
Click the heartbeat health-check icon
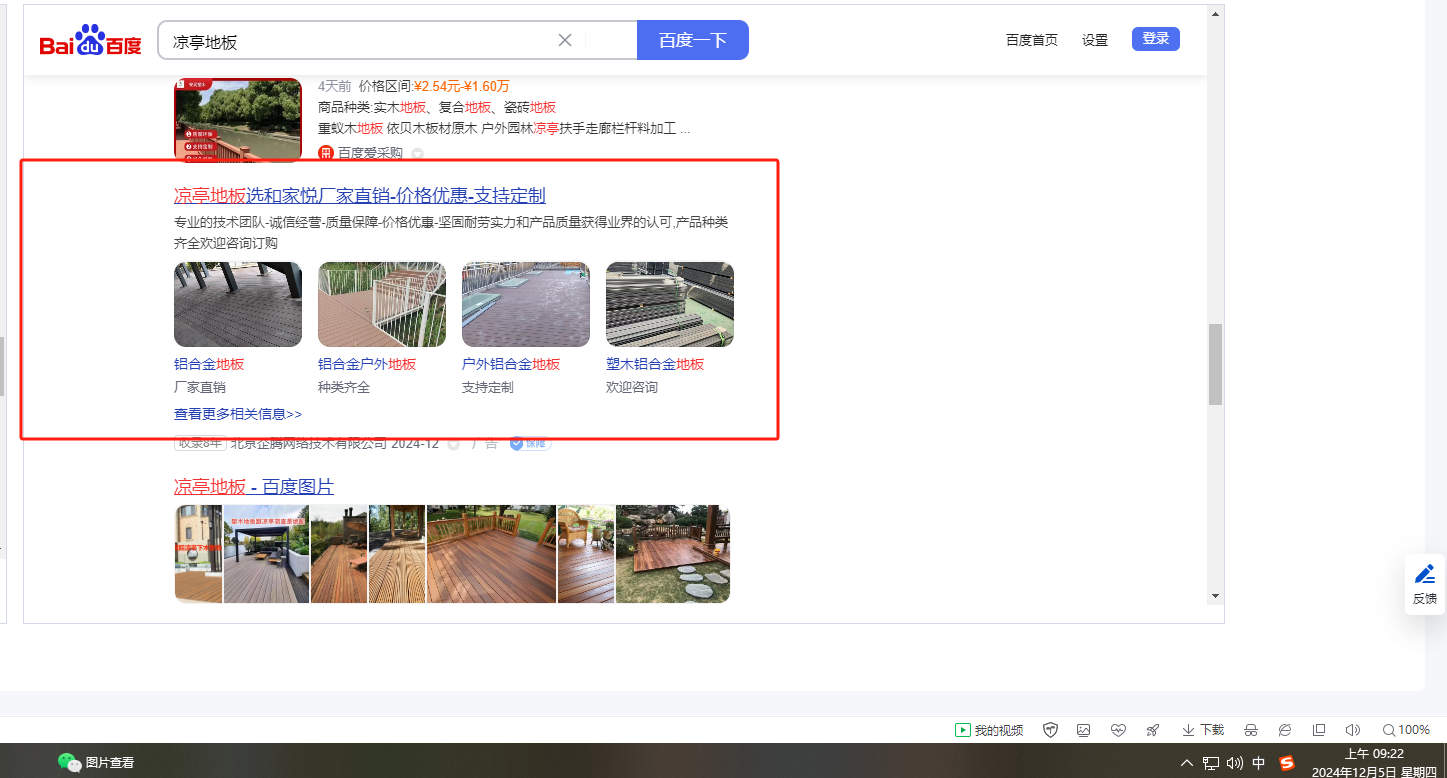(x=1118, y=730)
